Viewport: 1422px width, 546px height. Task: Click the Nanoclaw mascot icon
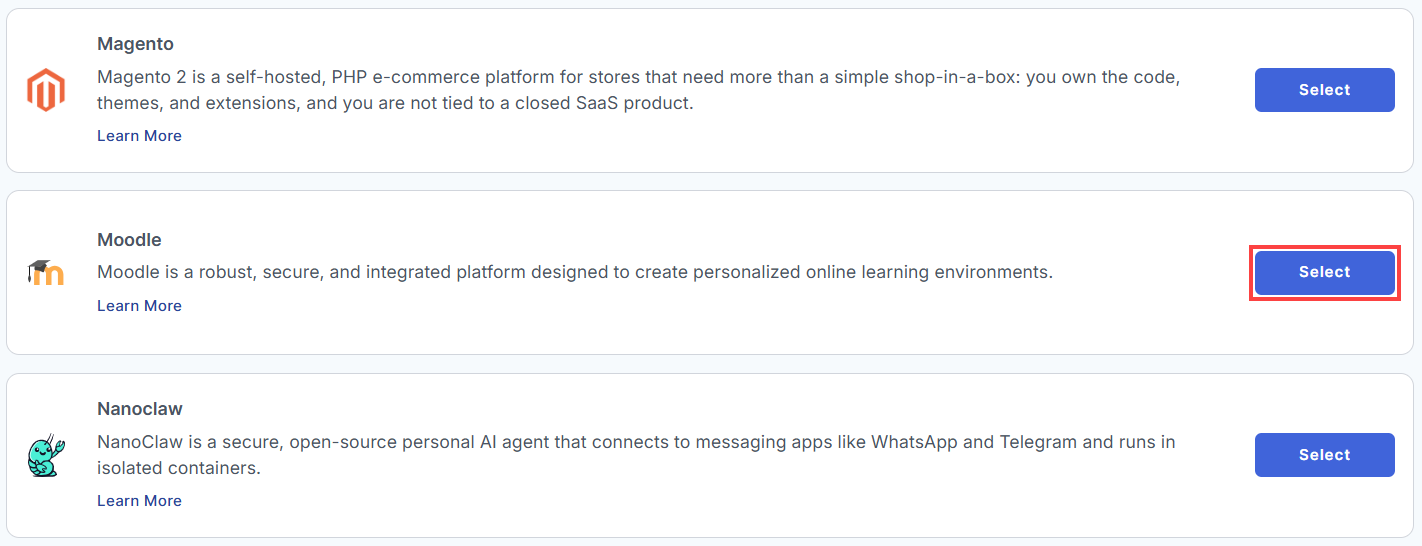(x=46, y=455)
